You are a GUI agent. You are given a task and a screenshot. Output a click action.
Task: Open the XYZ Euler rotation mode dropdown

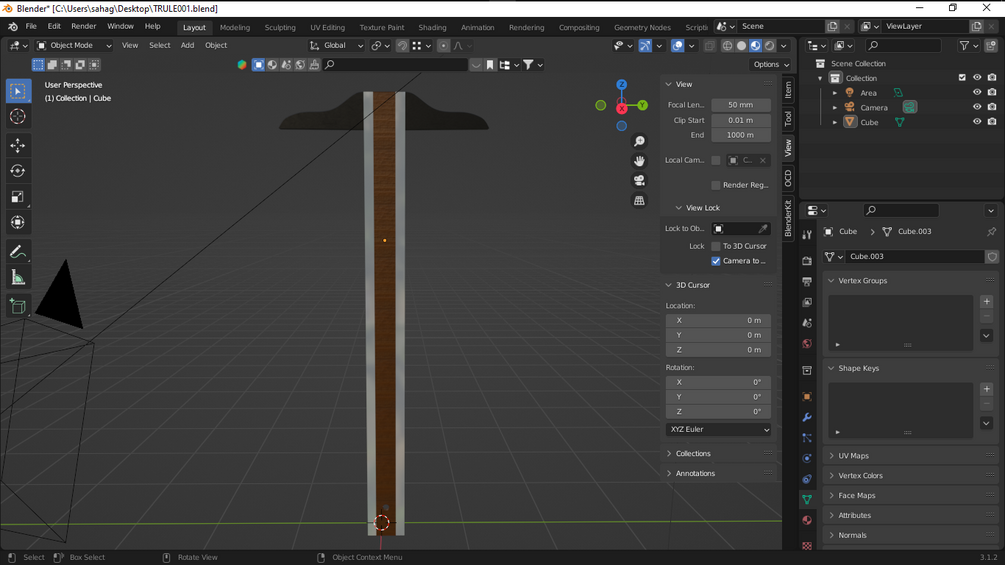tap(718, 429)
